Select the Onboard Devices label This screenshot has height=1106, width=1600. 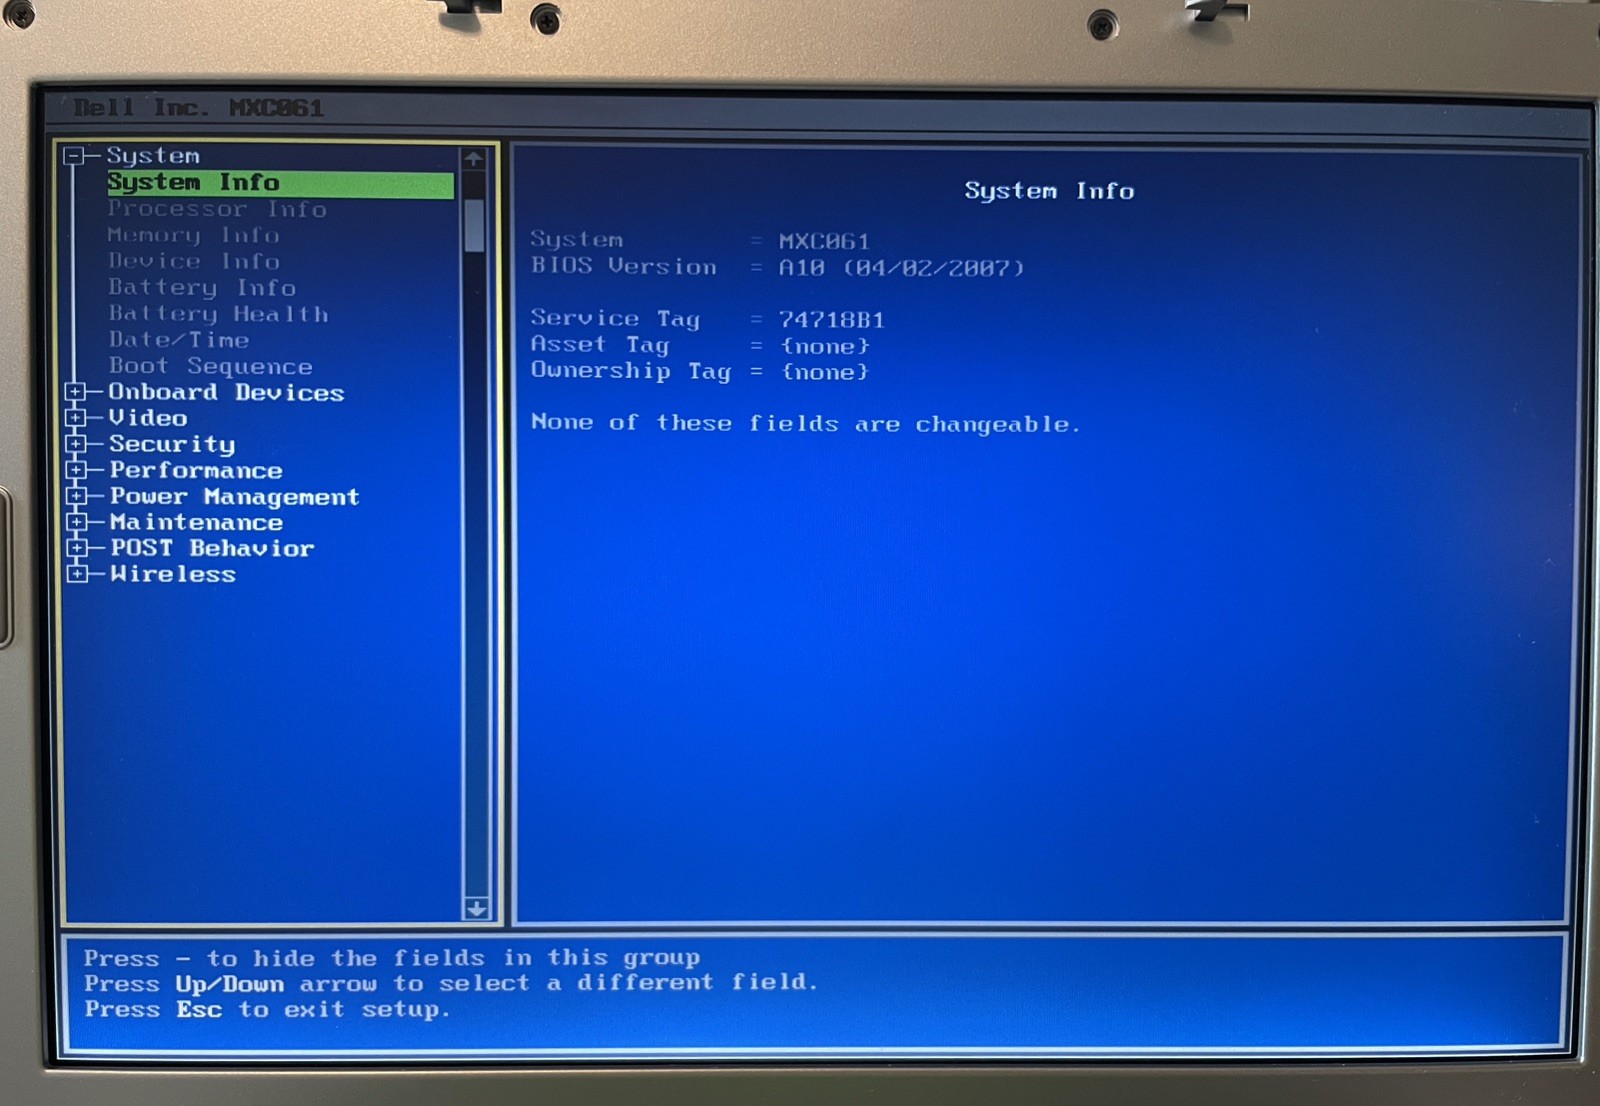coord(226,392)
